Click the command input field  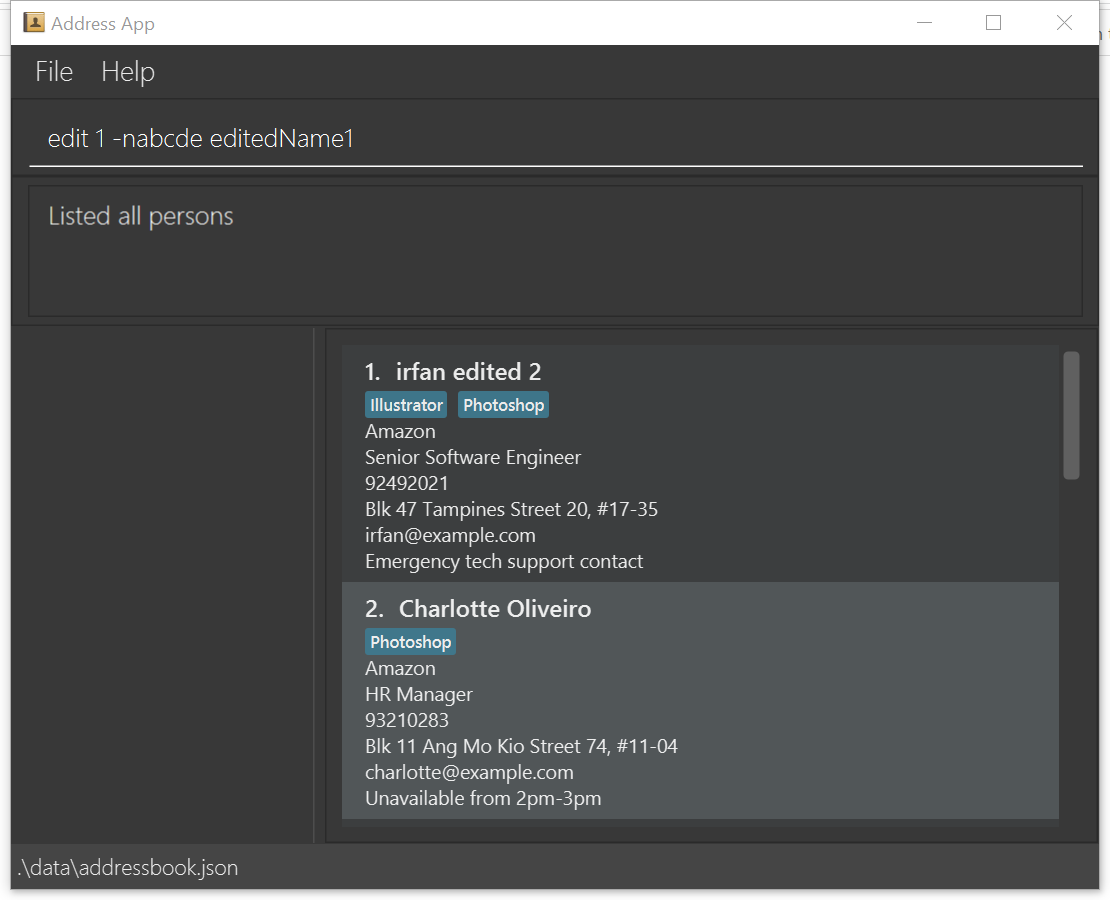click(x=556, y=139)
